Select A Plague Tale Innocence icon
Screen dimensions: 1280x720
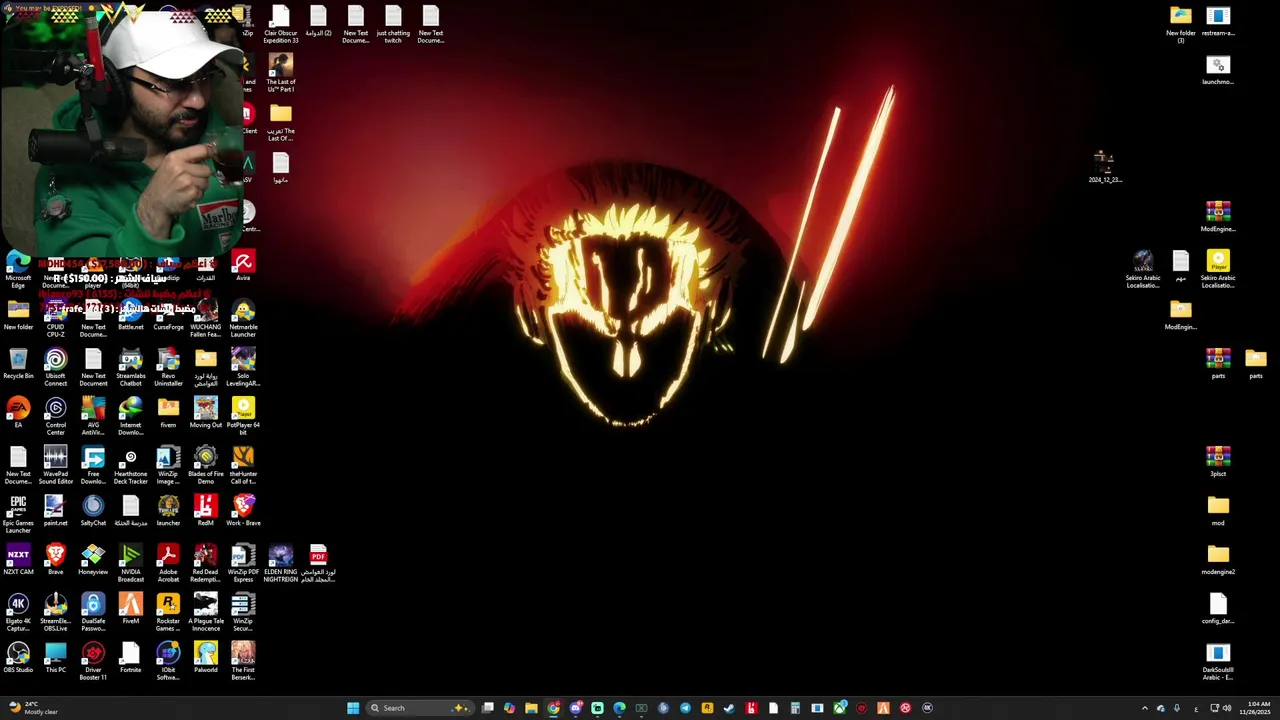coord(206,613)
